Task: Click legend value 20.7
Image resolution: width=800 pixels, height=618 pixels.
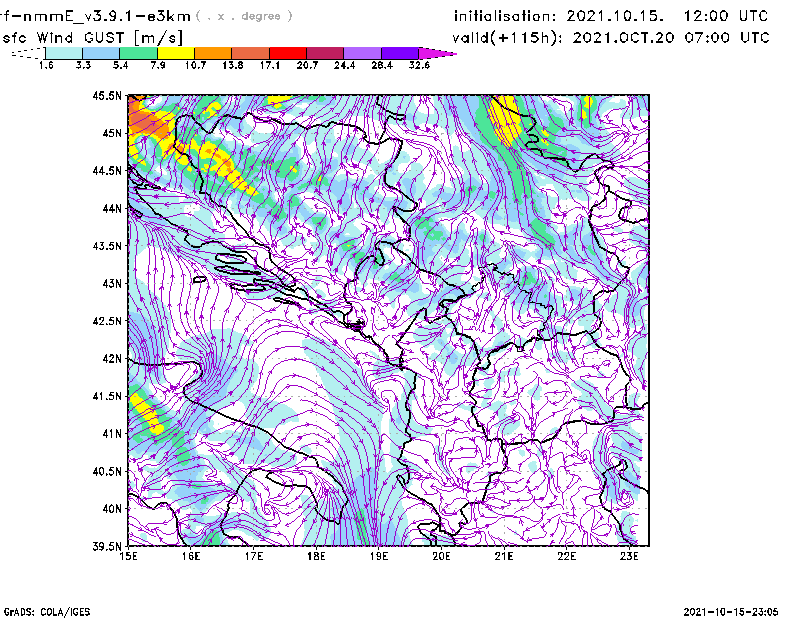Action: [307, 65]
